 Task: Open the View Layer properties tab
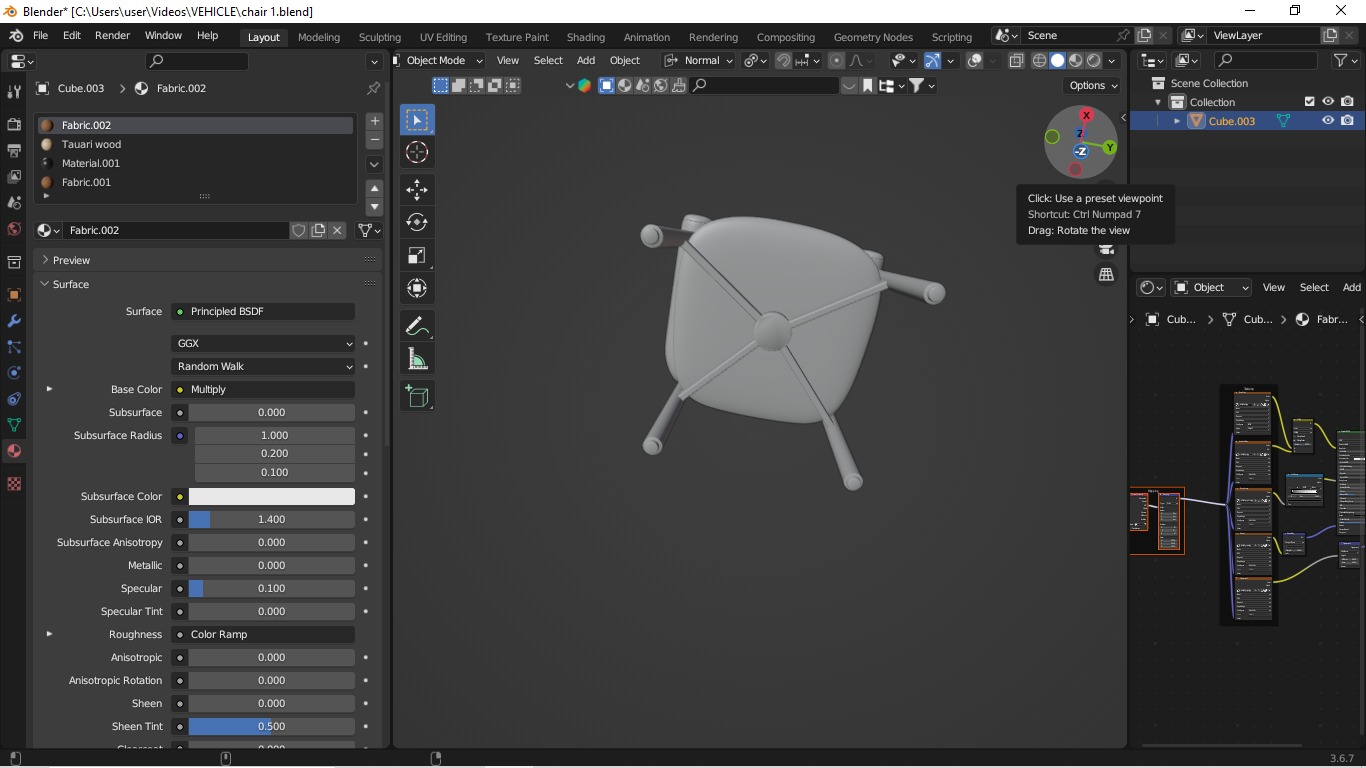(x=14, y=177)
